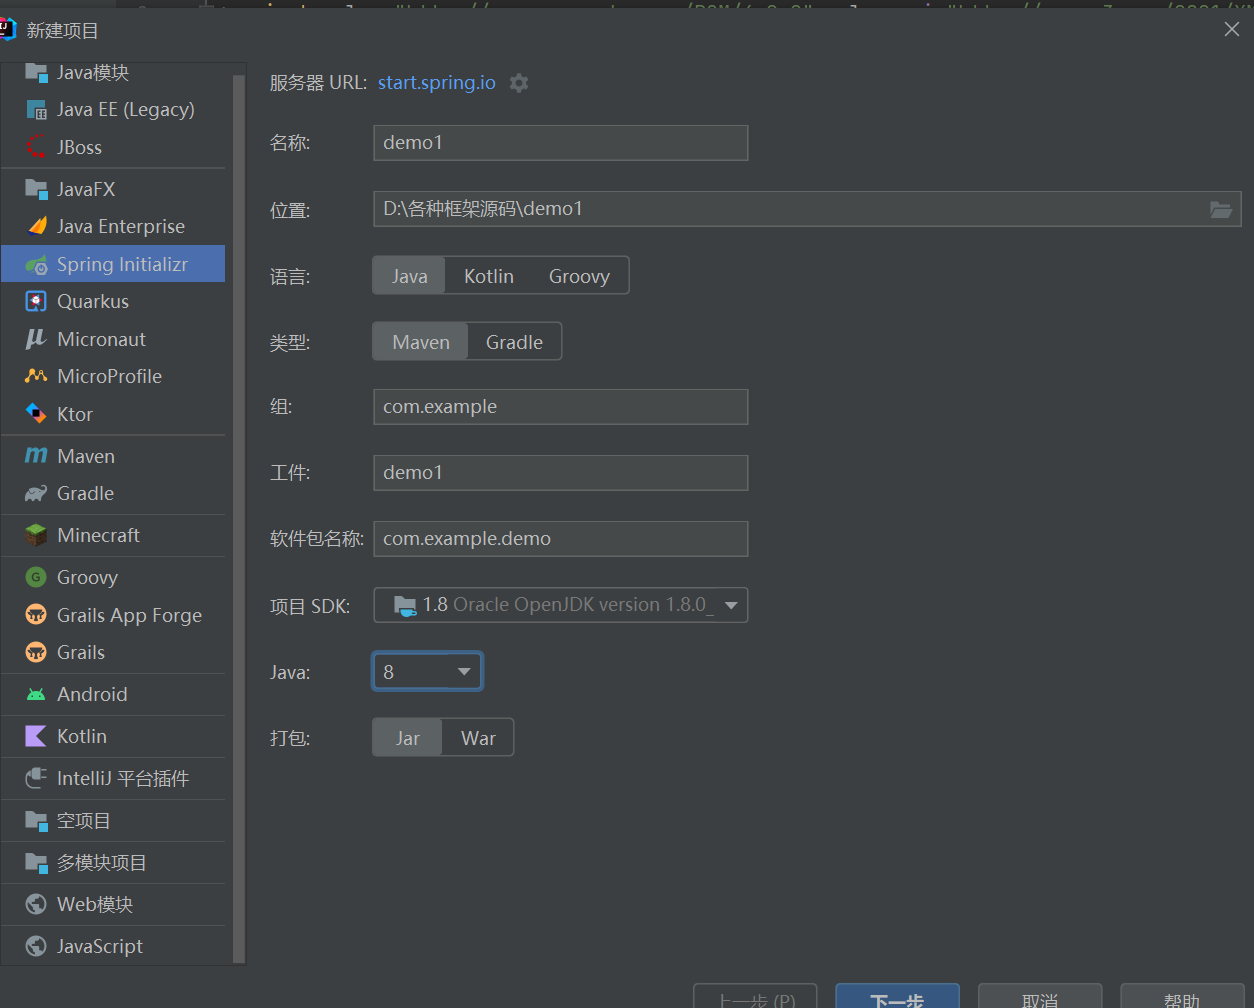The image size is (1254, 1008).
Task: Click the Maven m icon
Action: 37,456
